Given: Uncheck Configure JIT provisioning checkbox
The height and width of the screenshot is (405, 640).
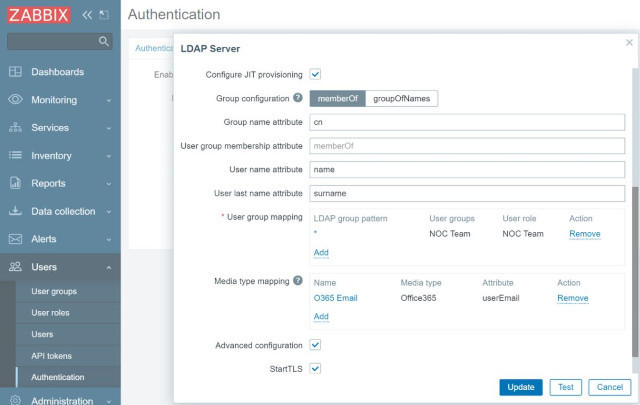Looking at the screenshot, I should click(x=315, y=74).
